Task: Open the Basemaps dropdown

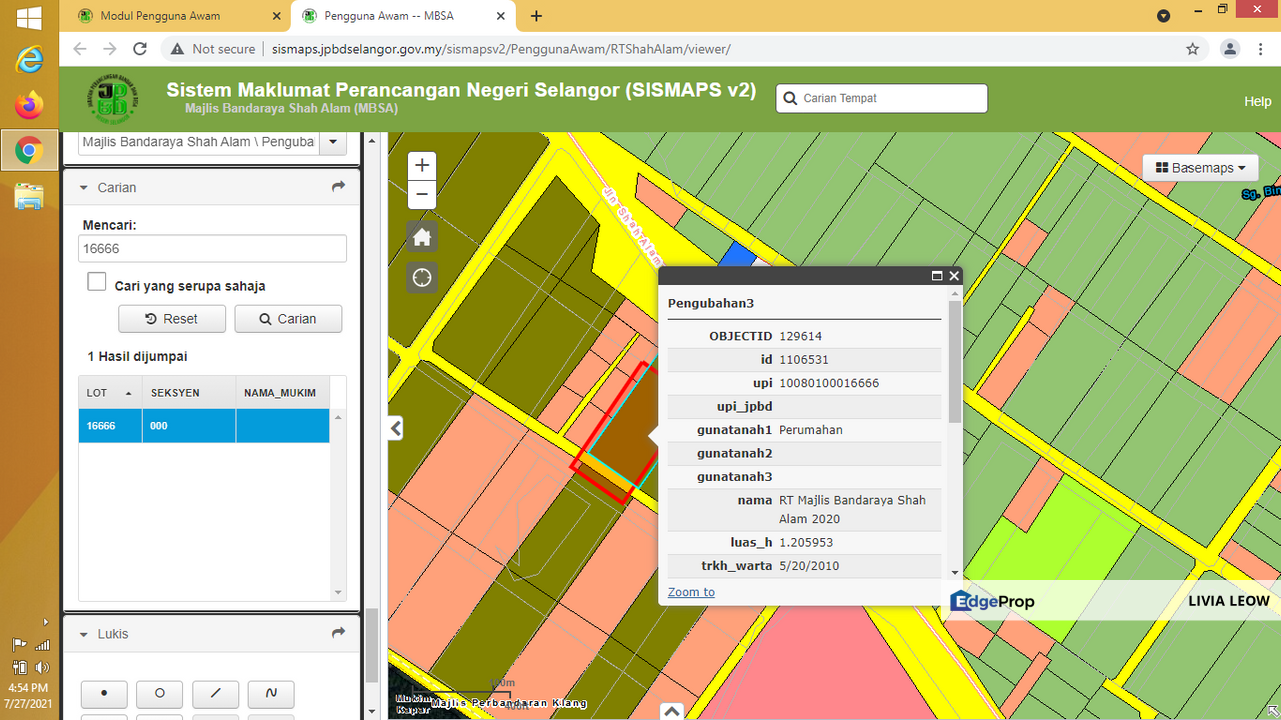Action: coord(1200,168)
